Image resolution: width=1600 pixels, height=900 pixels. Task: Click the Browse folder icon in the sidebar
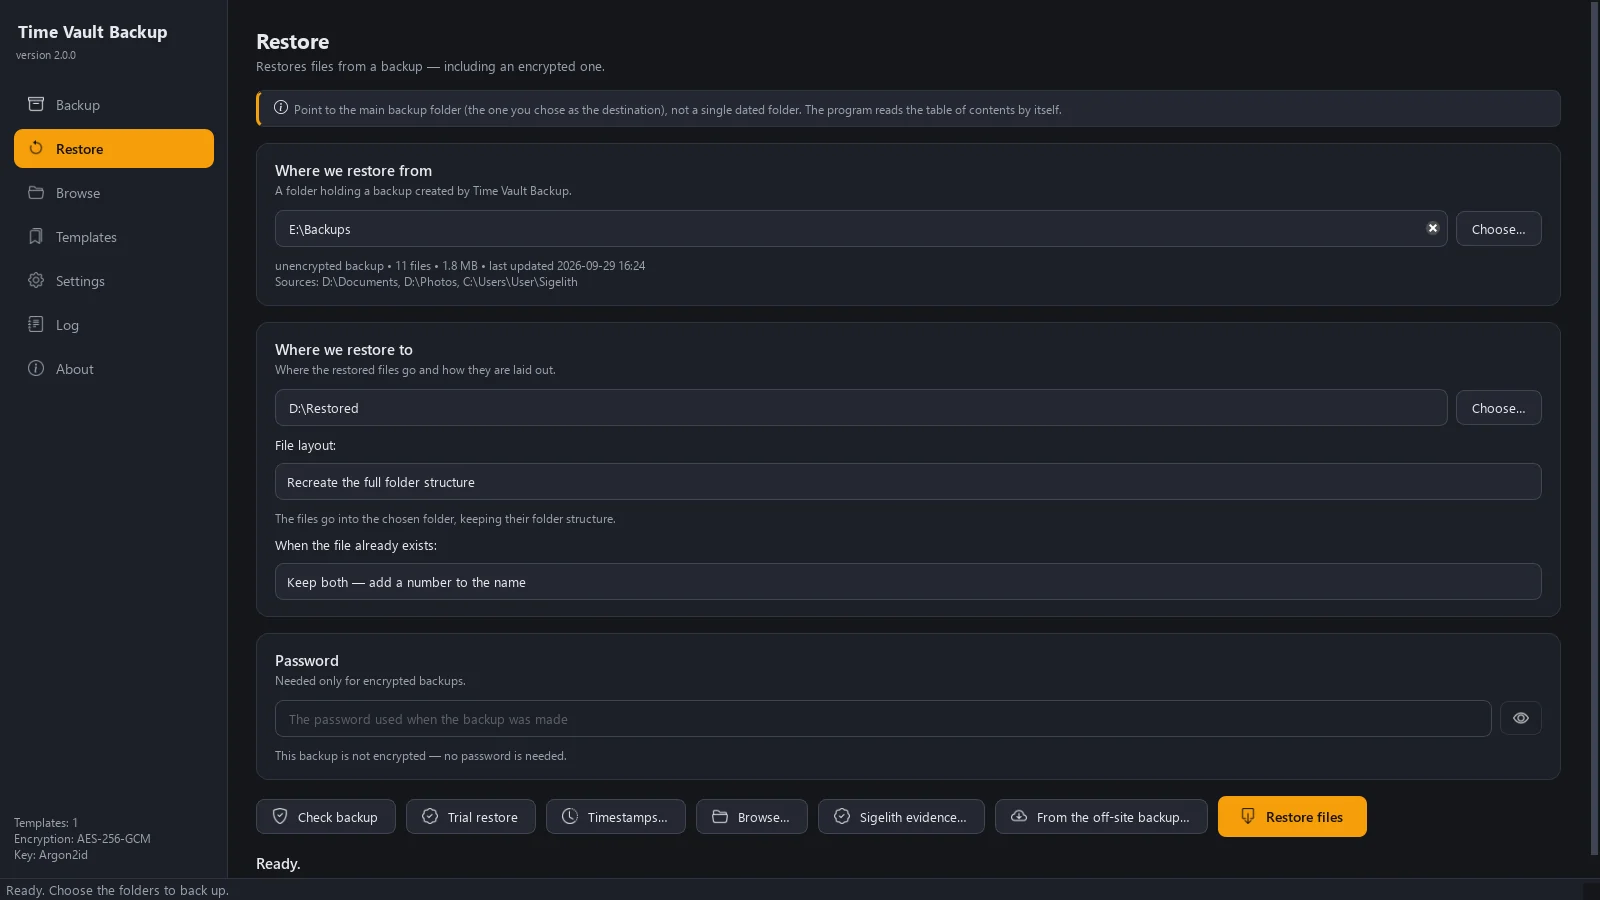[36, 192]
